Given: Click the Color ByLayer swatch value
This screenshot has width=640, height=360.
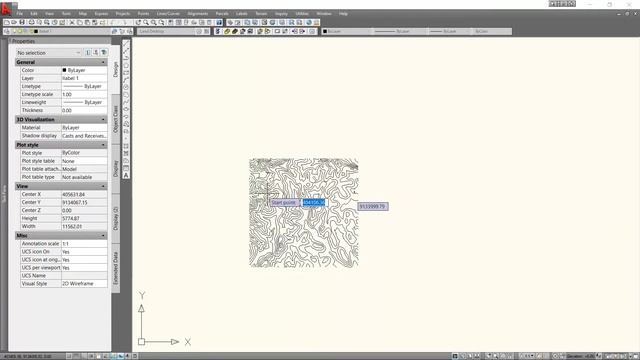Looking at the screenshot, I should point(84,70).
